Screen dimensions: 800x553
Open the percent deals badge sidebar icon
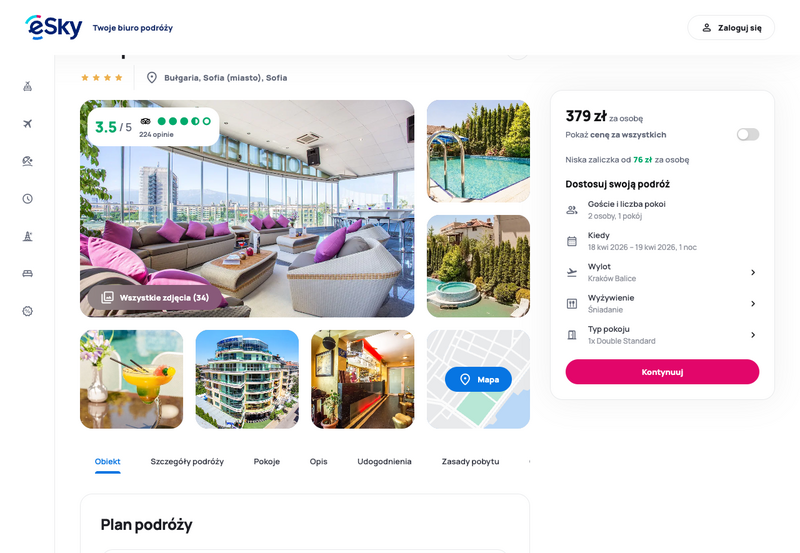[x=28, y=311]
